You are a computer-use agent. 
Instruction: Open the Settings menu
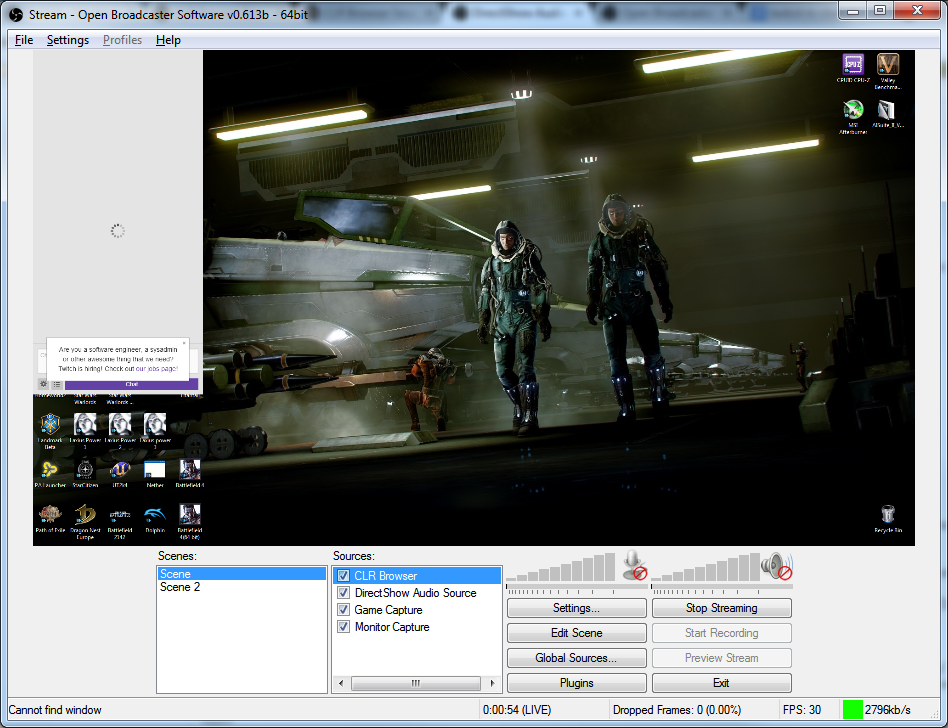tap(68, 40)
